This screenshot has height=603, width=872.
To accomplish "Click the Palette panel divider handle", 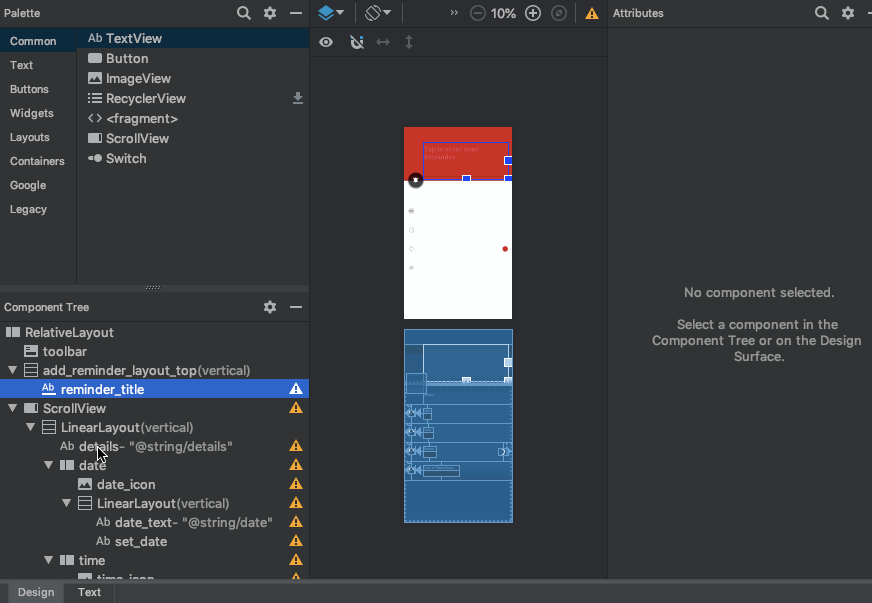I will click(153, 288).
